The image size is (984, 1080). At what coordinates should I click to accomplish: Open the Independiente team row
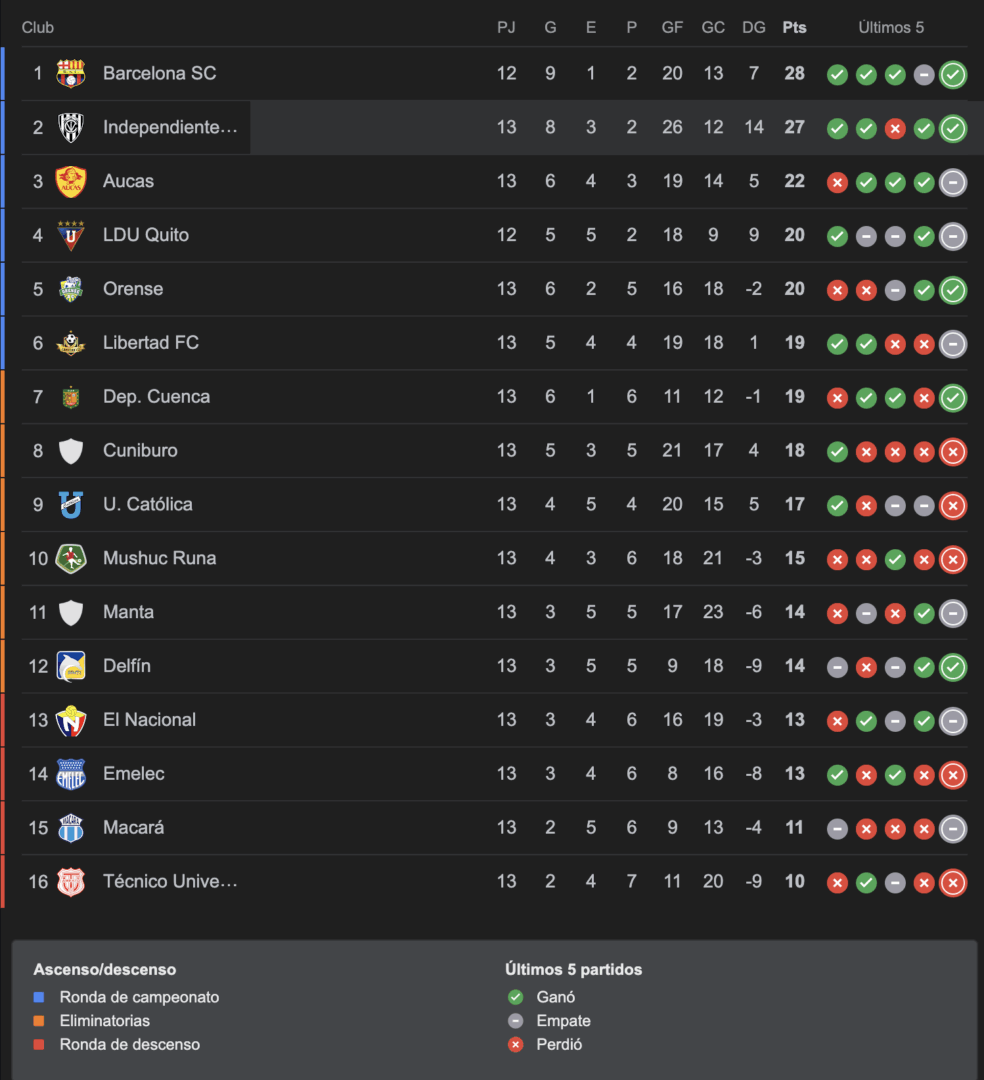tap(493, 127)
